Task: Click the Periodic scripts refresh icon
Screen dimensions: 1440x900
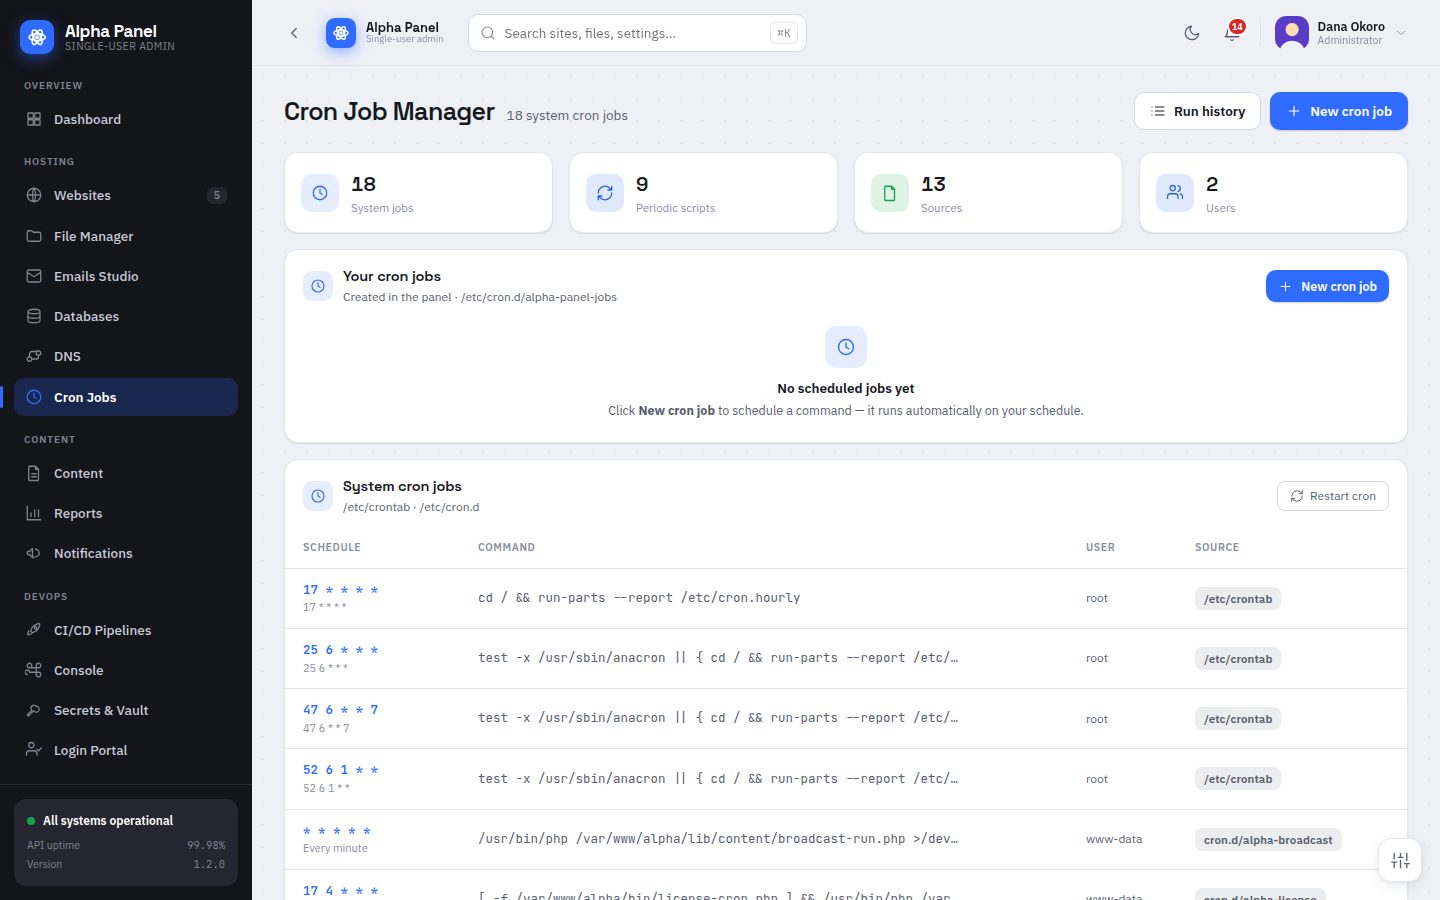Action: click(x=605, y=193)
